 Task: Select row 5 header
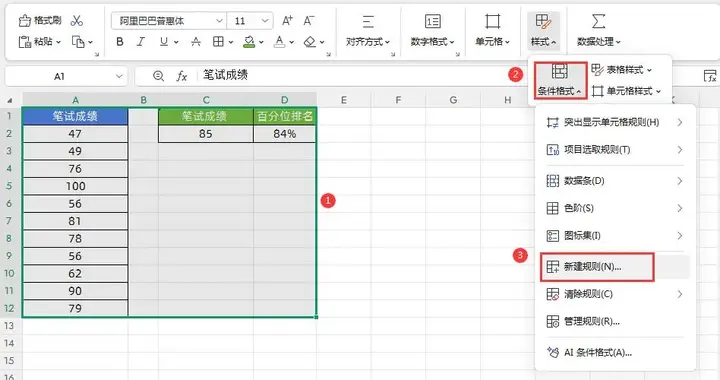pyautogui.click(x=10, y=186)
